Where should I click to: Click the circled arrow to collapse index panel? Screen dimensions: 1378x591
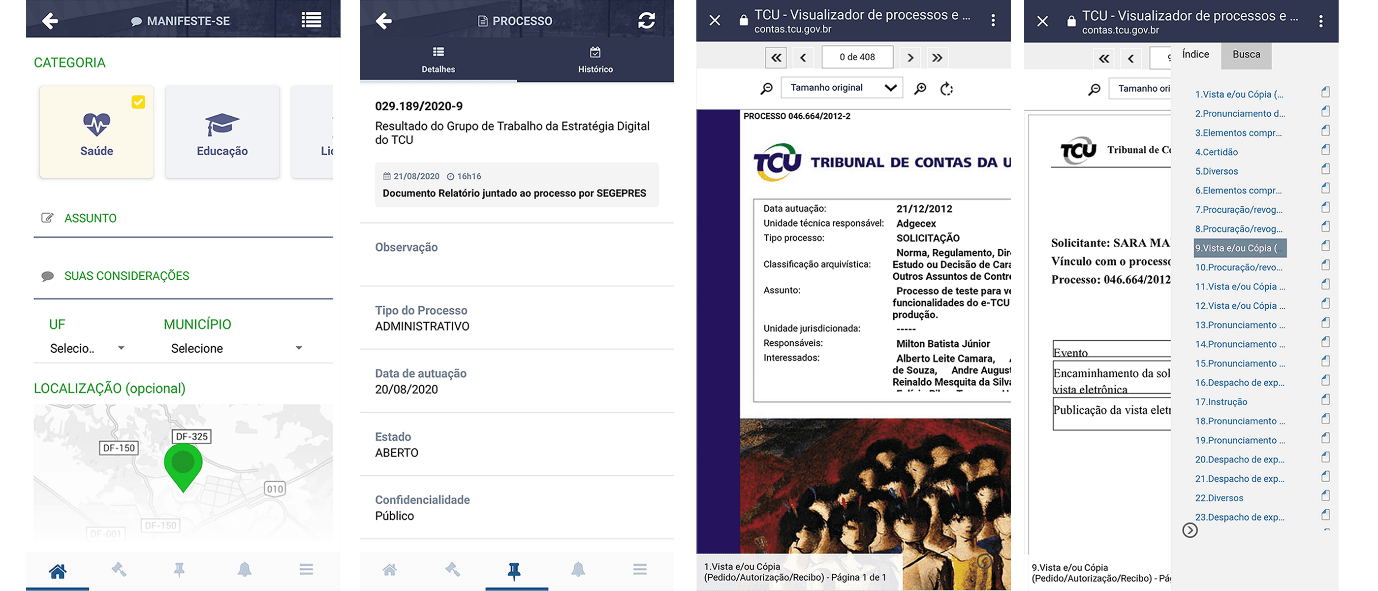pyautogui.click(x=1190, y=530)
